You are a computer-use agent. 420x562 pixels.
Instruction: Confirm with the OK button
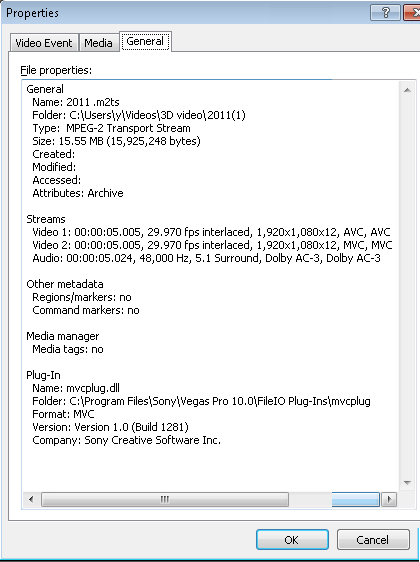pyautogui.click(x=292, y=540)
